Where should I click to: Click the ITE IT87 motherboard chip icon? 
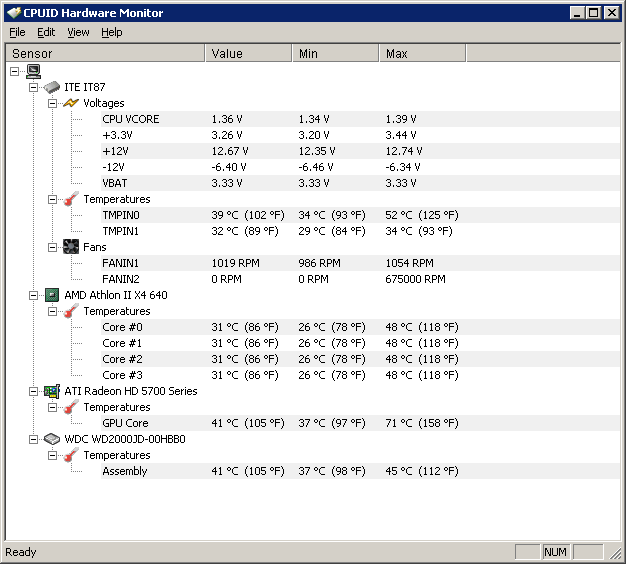coord(51,87)
